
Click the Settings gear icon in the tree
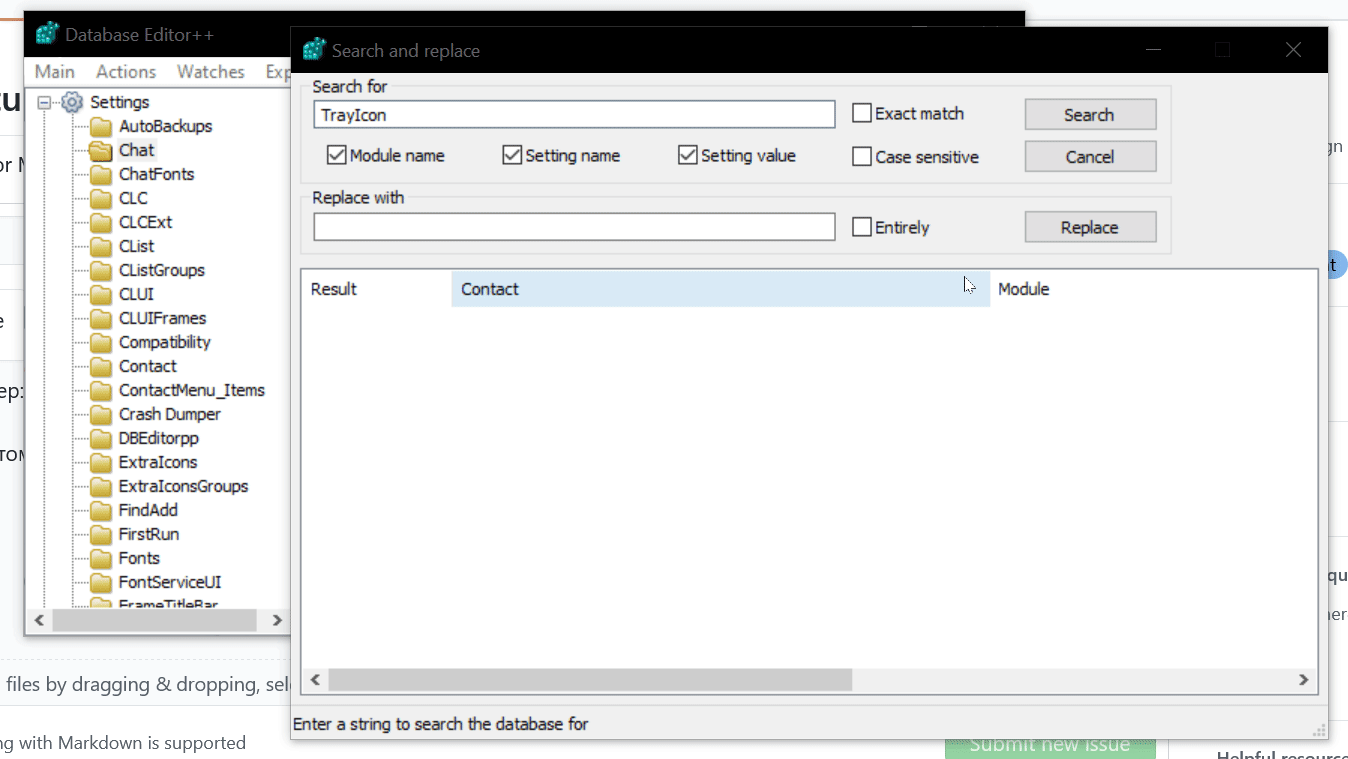[72, 102]
